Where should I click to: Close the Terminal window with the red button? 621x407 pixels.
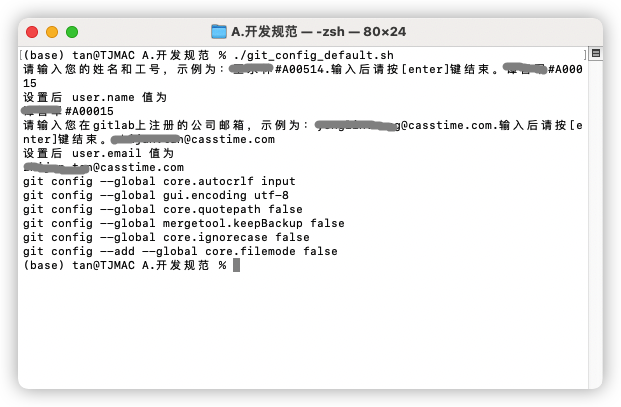click(32, 32)
